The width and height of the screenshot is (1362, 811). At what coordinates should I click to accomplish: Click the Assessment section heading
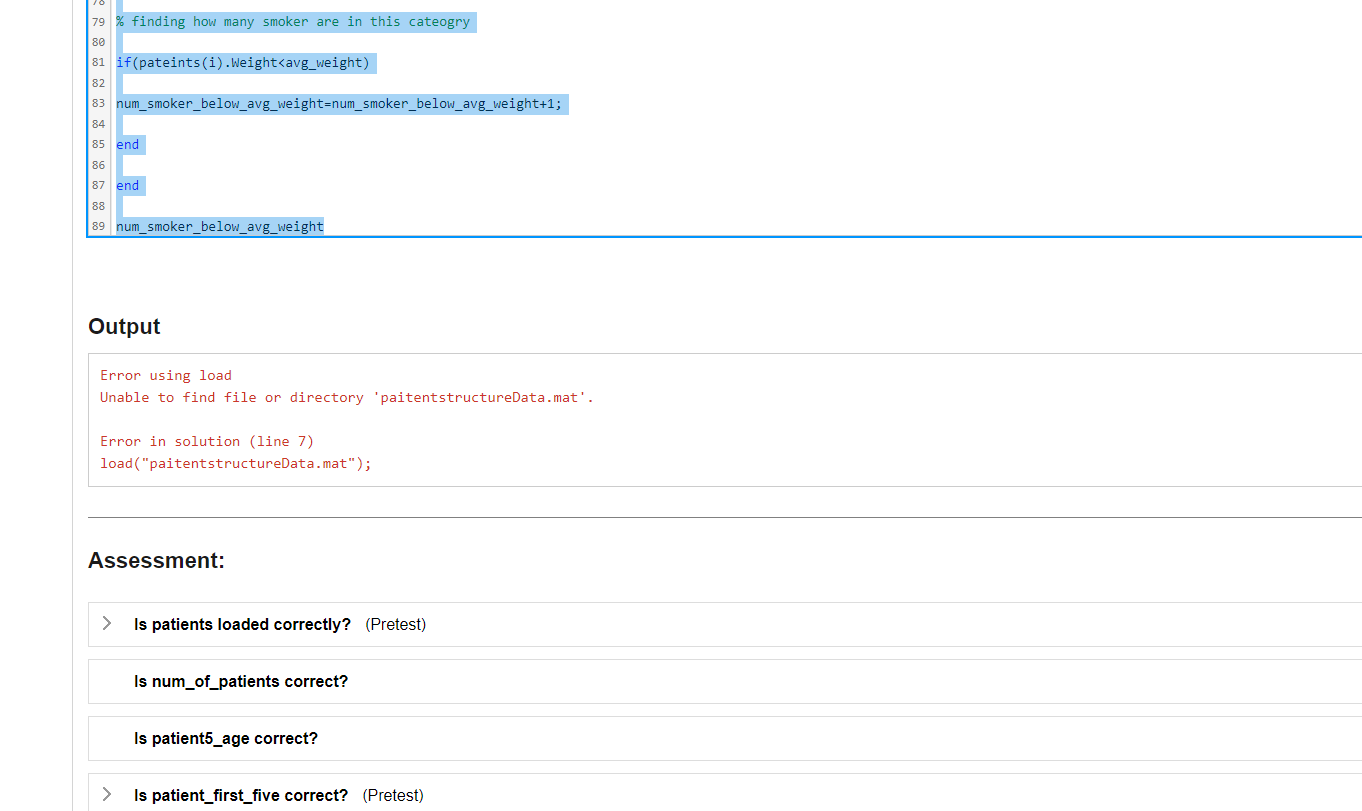(x=156, y=560)
